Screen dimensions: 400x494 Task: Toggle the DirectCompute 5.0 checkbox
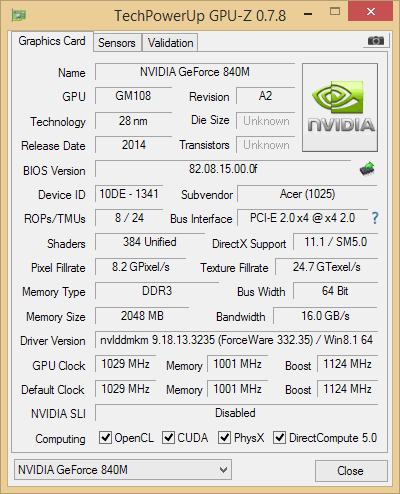click(279, 437)
